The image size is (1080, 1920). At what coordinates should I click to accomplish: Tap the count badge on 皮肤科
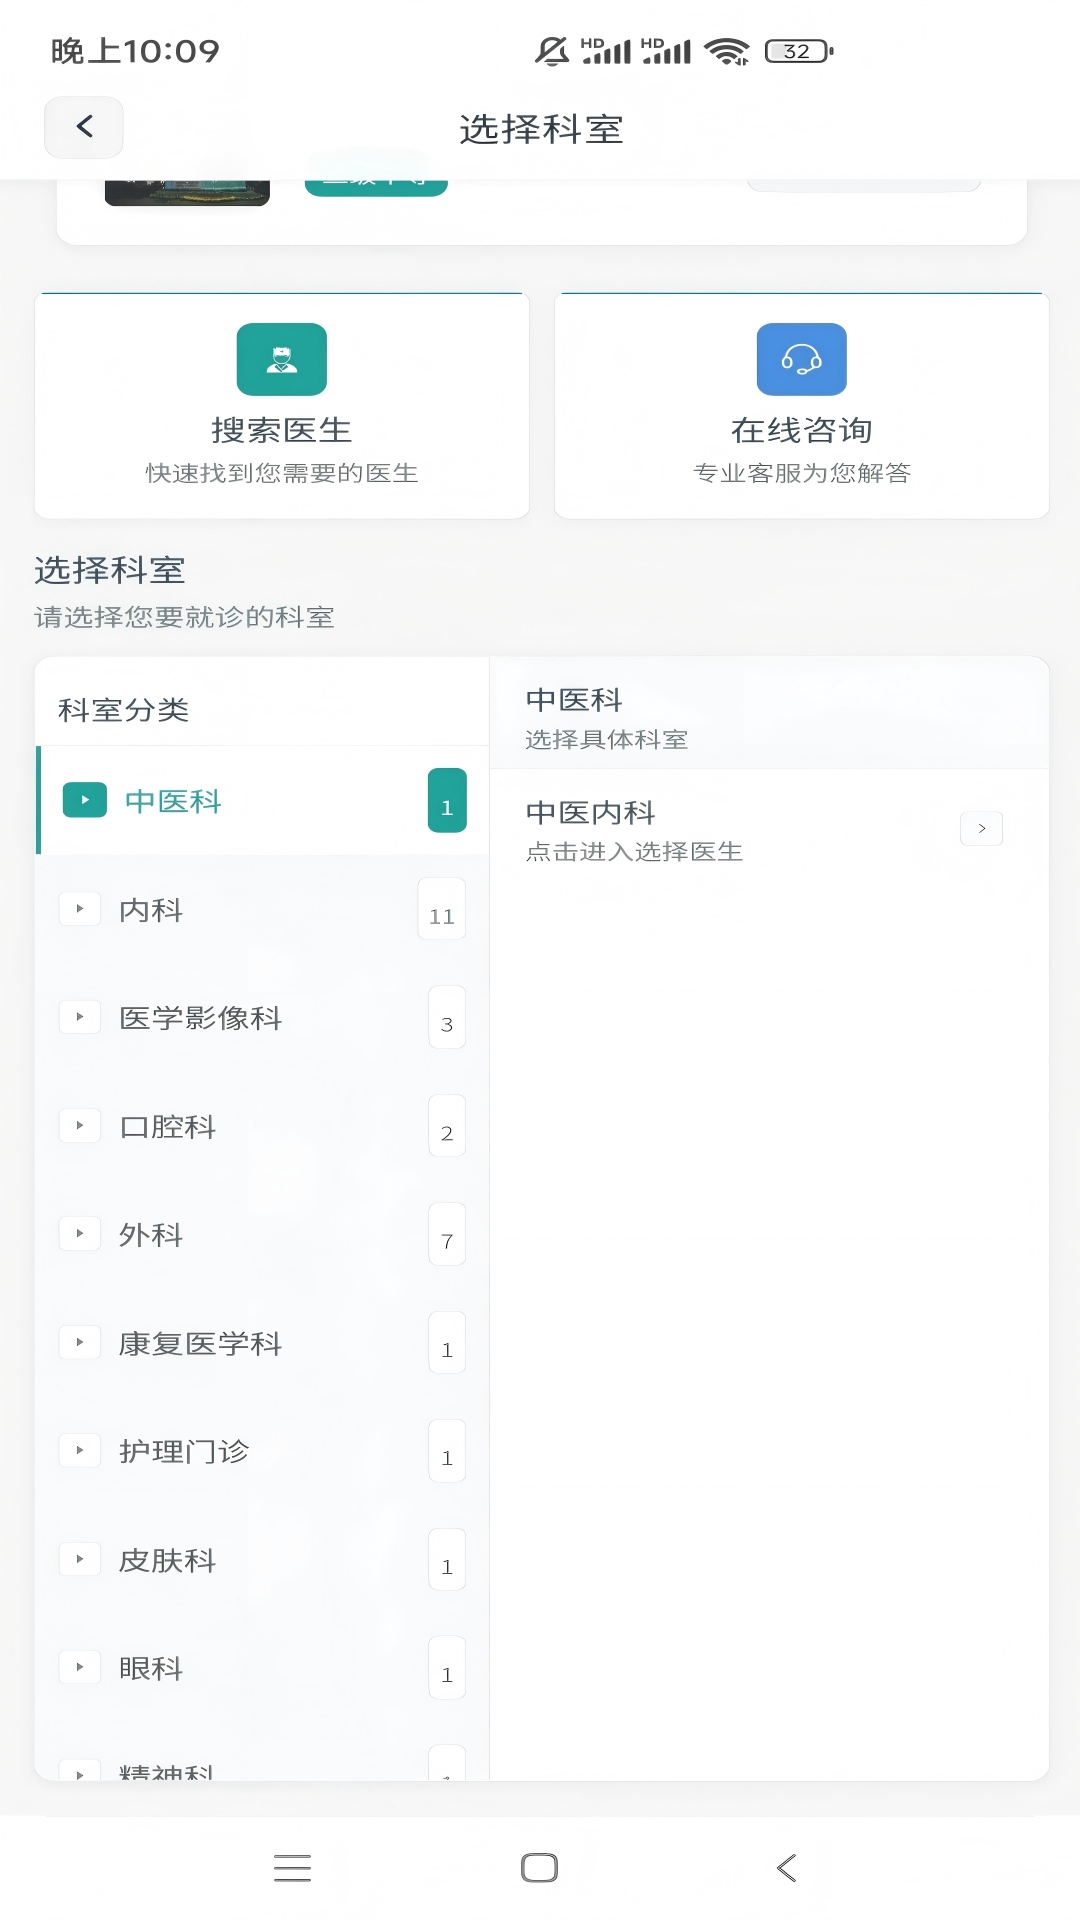447,1559
